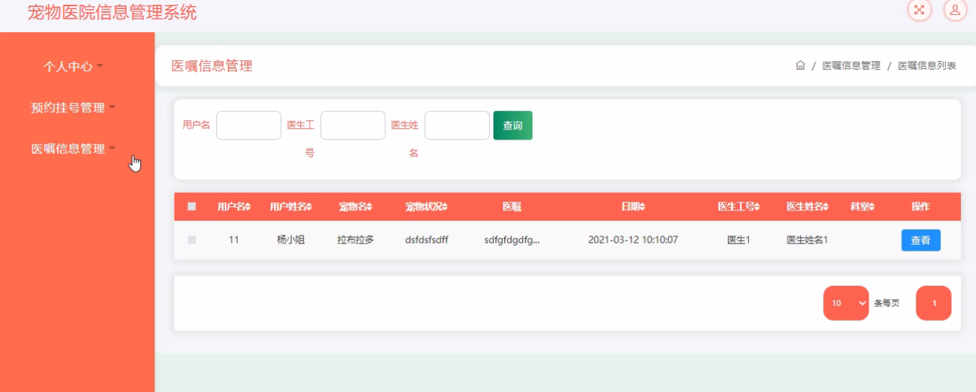The image size is (976, 392).
Task: Select the 医生姓名1 cell
Action: point(807,240)
